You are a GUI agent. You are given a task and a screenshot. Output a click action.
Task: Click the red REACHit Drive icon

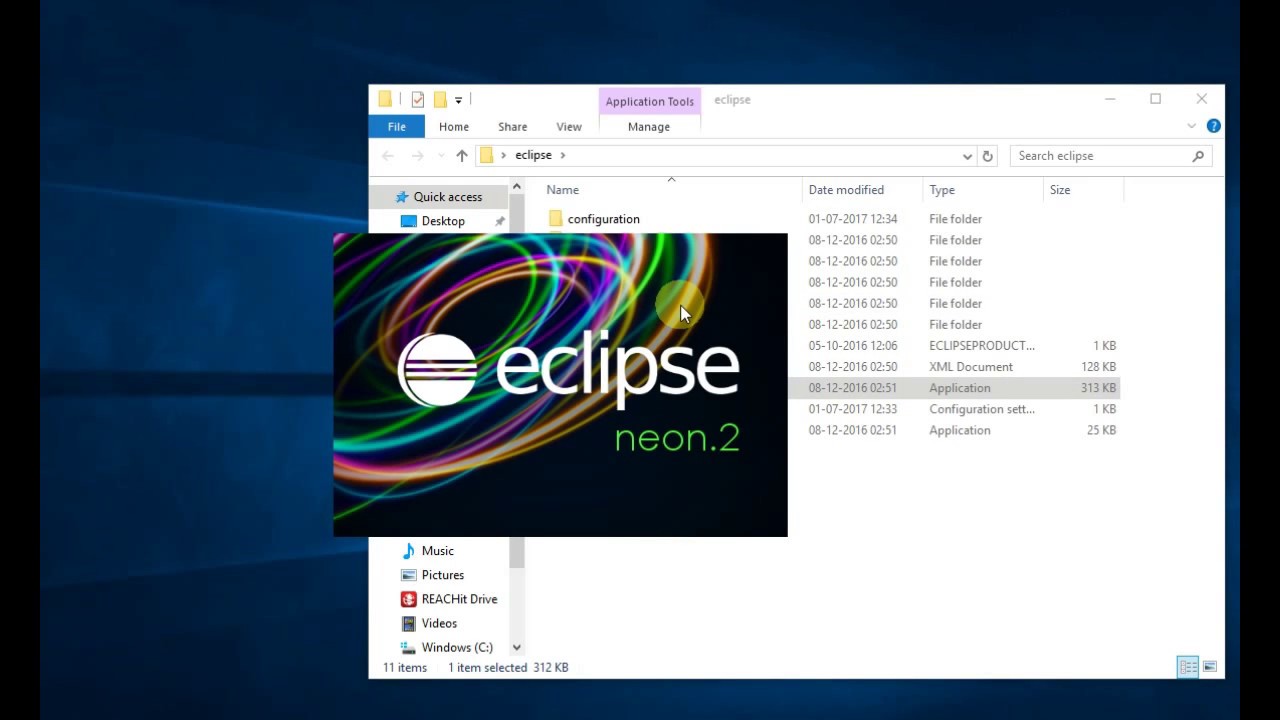click(x=408, y=599)
